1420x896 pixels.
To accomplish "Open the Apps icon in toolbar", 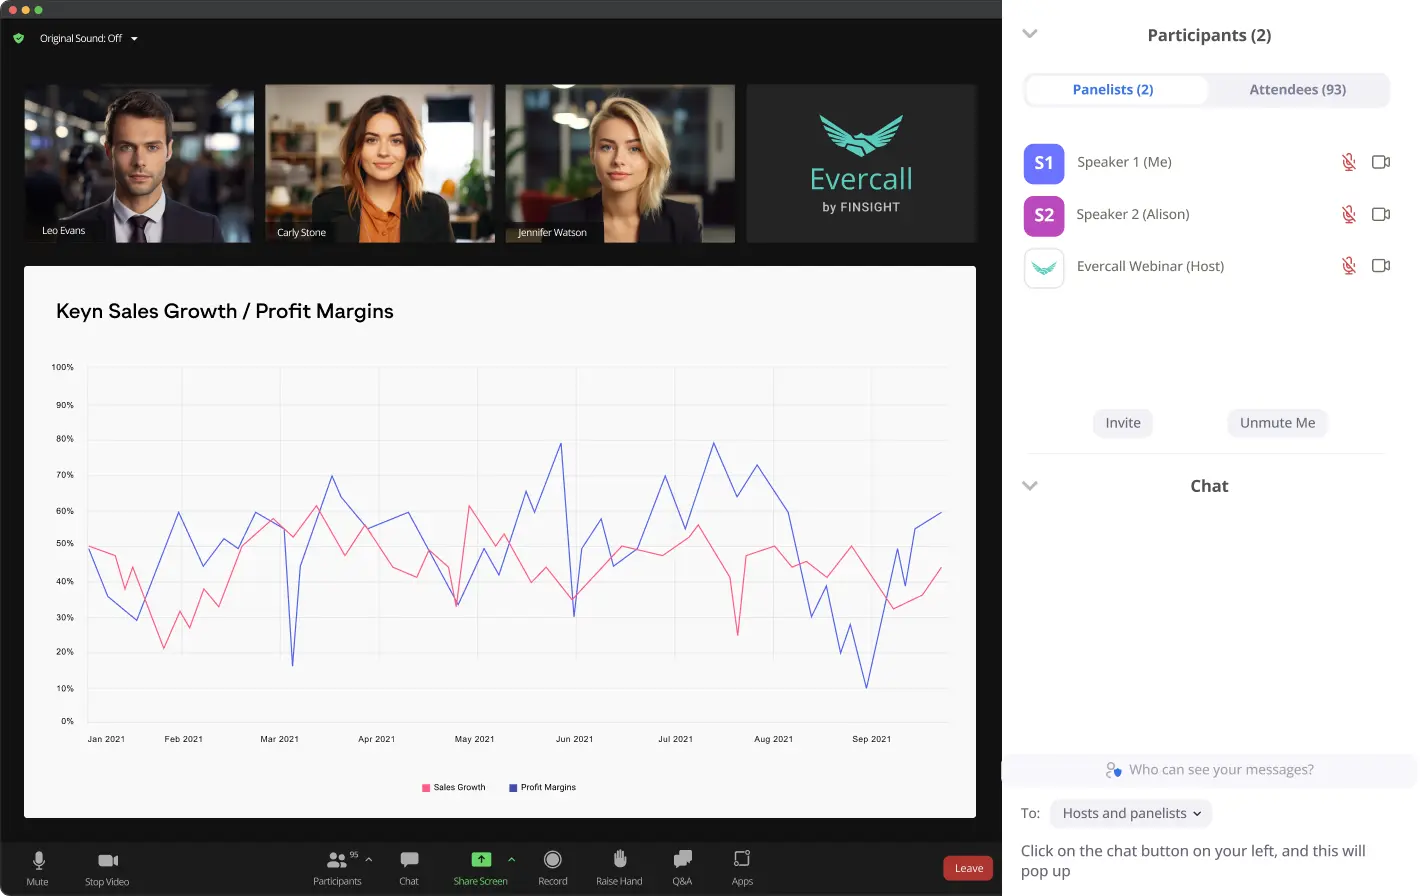I will (x=742, y=859).
